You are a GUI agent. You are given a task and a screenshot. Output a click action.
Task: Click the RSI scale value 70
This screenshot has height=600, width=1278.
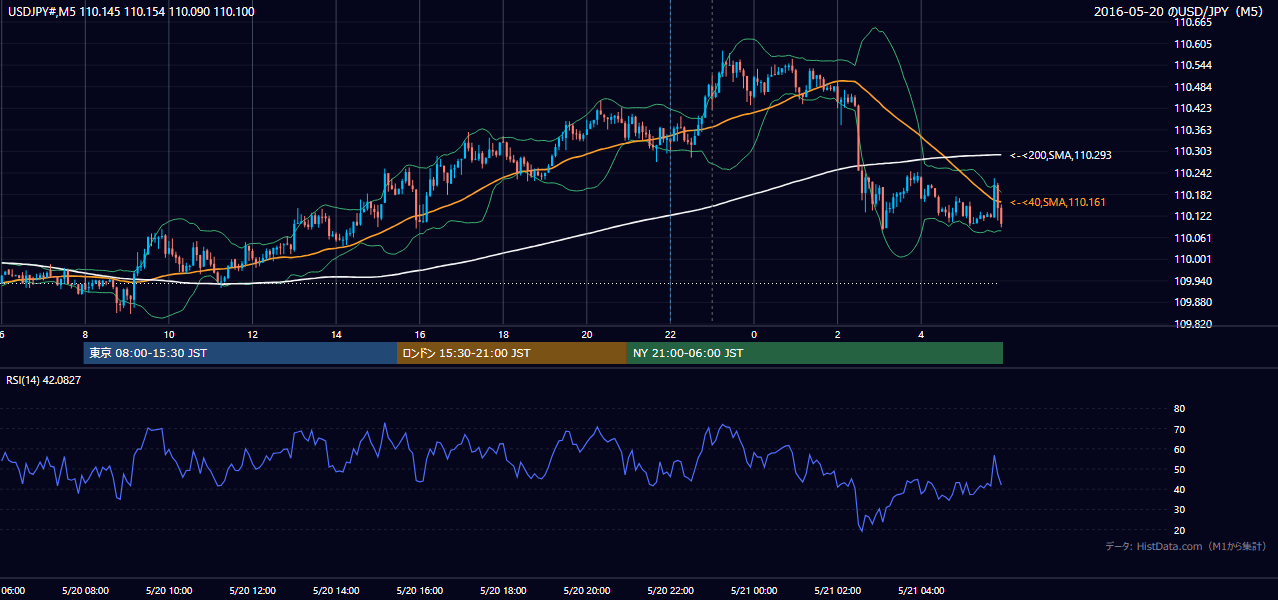(x=1179, y=429)
